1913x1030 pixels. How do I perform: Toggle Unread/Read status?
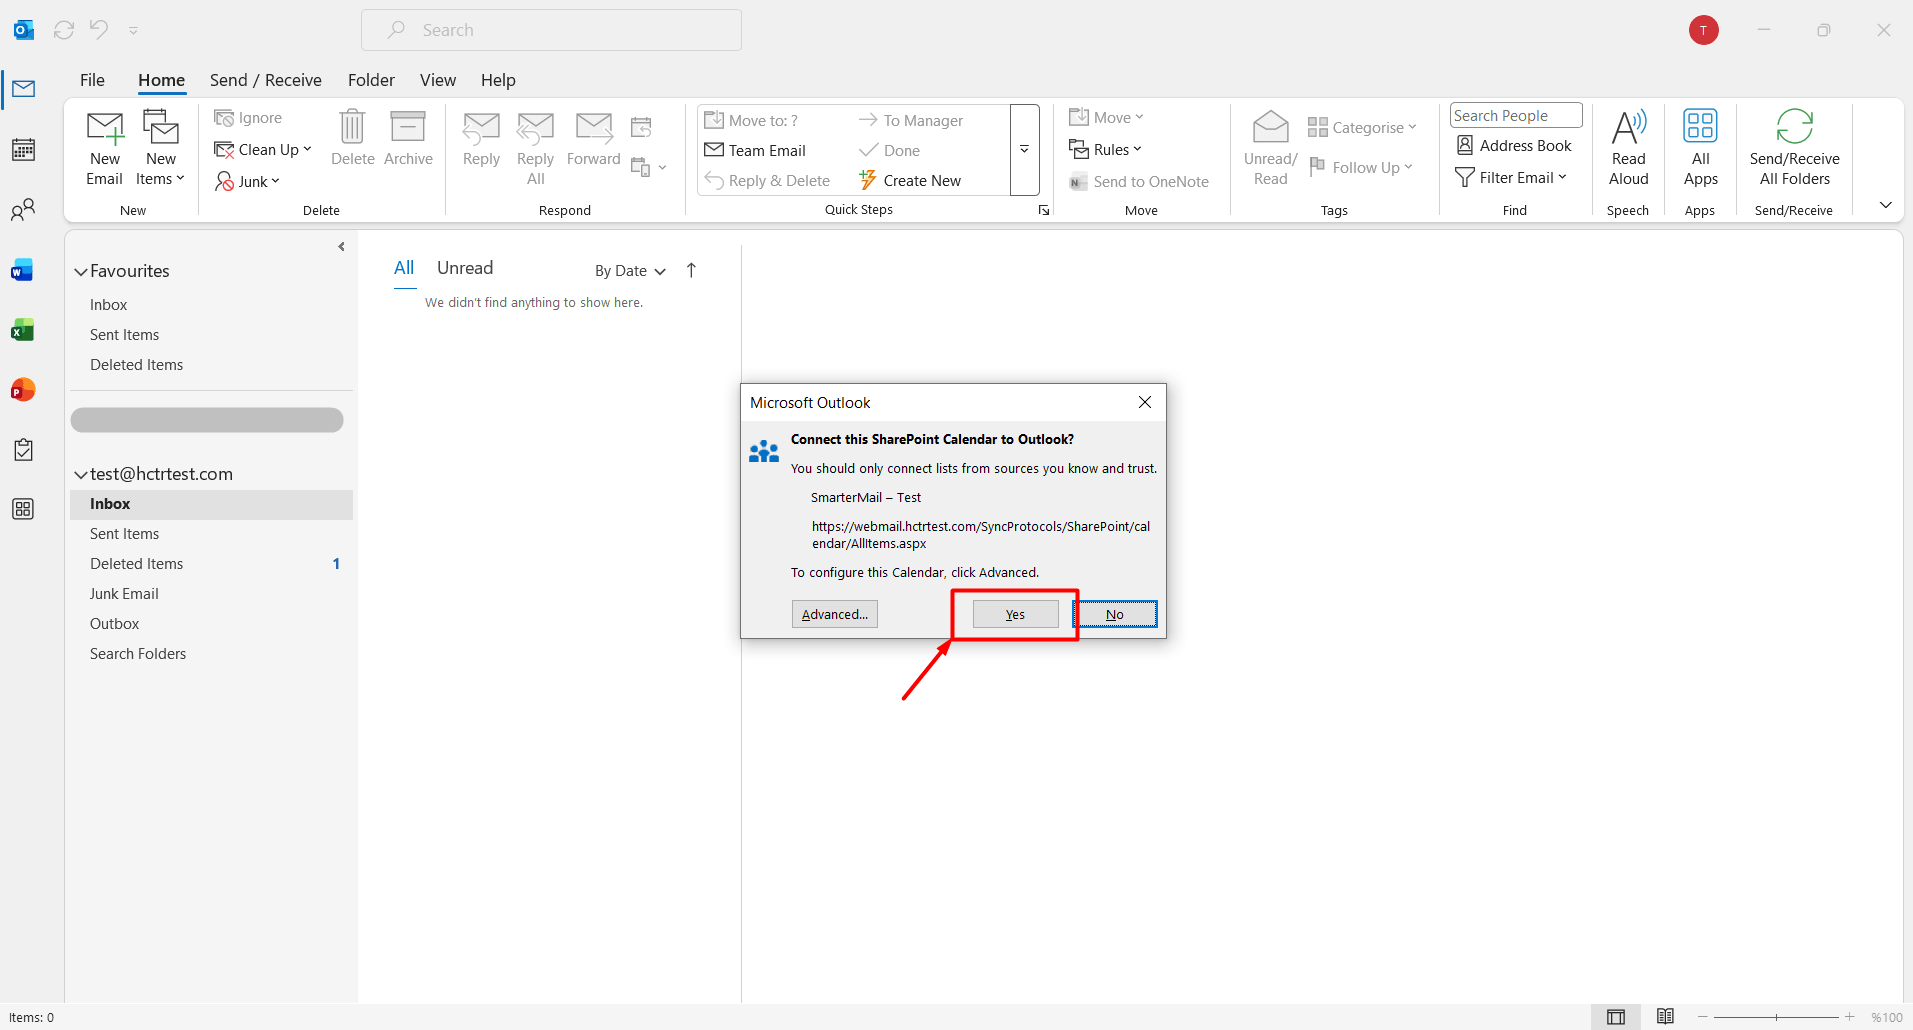click(x=1270, y=148)
